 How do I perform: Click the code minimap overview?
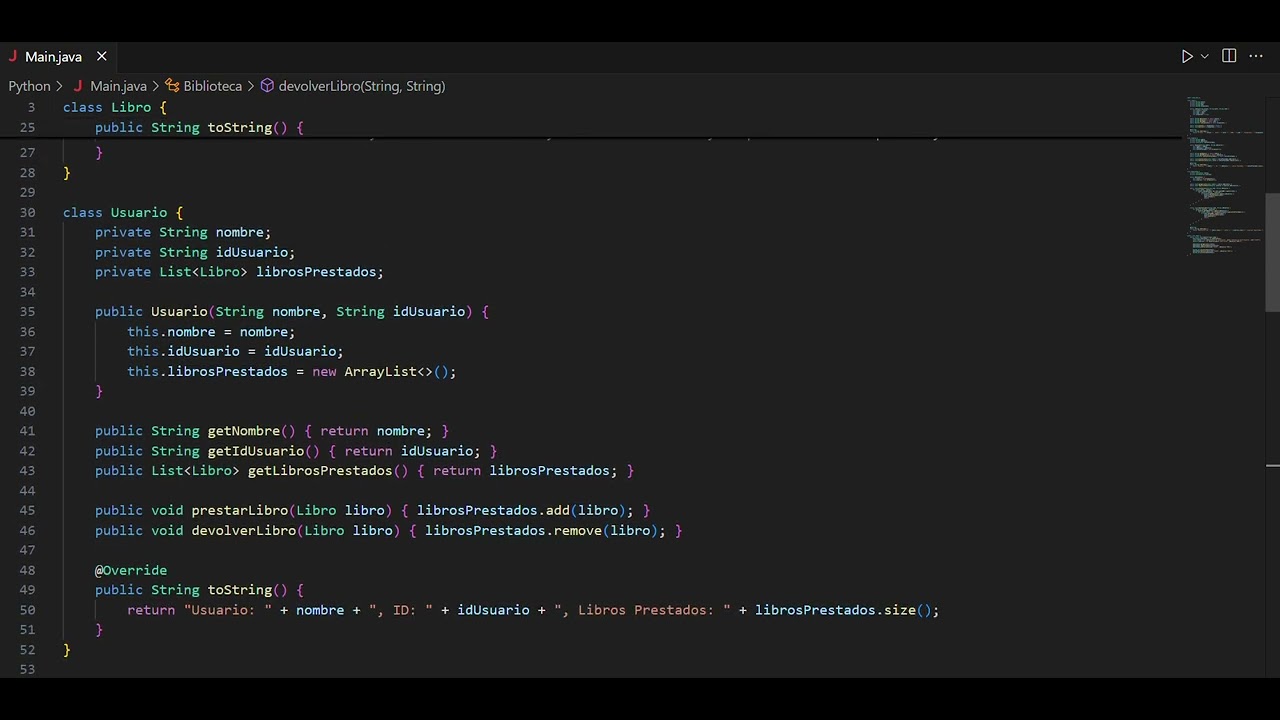pyautogui.click(x=1225, y=175)
